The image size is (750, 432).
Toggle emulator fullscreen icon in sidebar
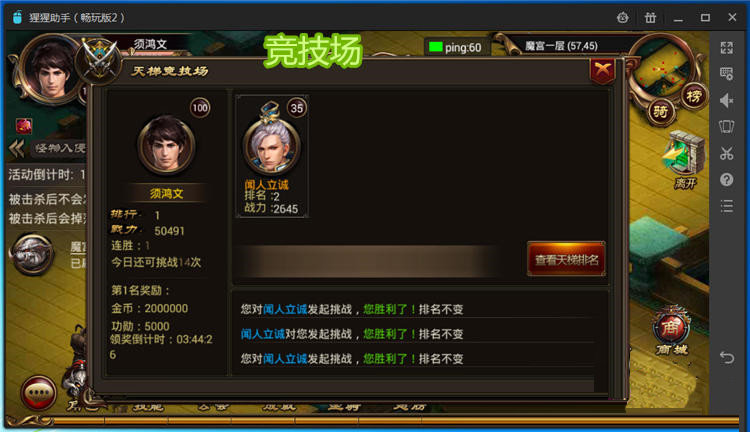(x=726, y=47)
